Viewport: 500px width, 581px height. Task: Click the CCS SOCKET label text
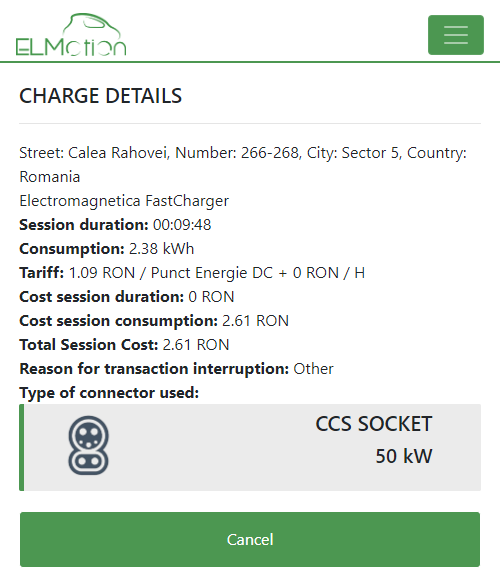(x=374, y=424)
